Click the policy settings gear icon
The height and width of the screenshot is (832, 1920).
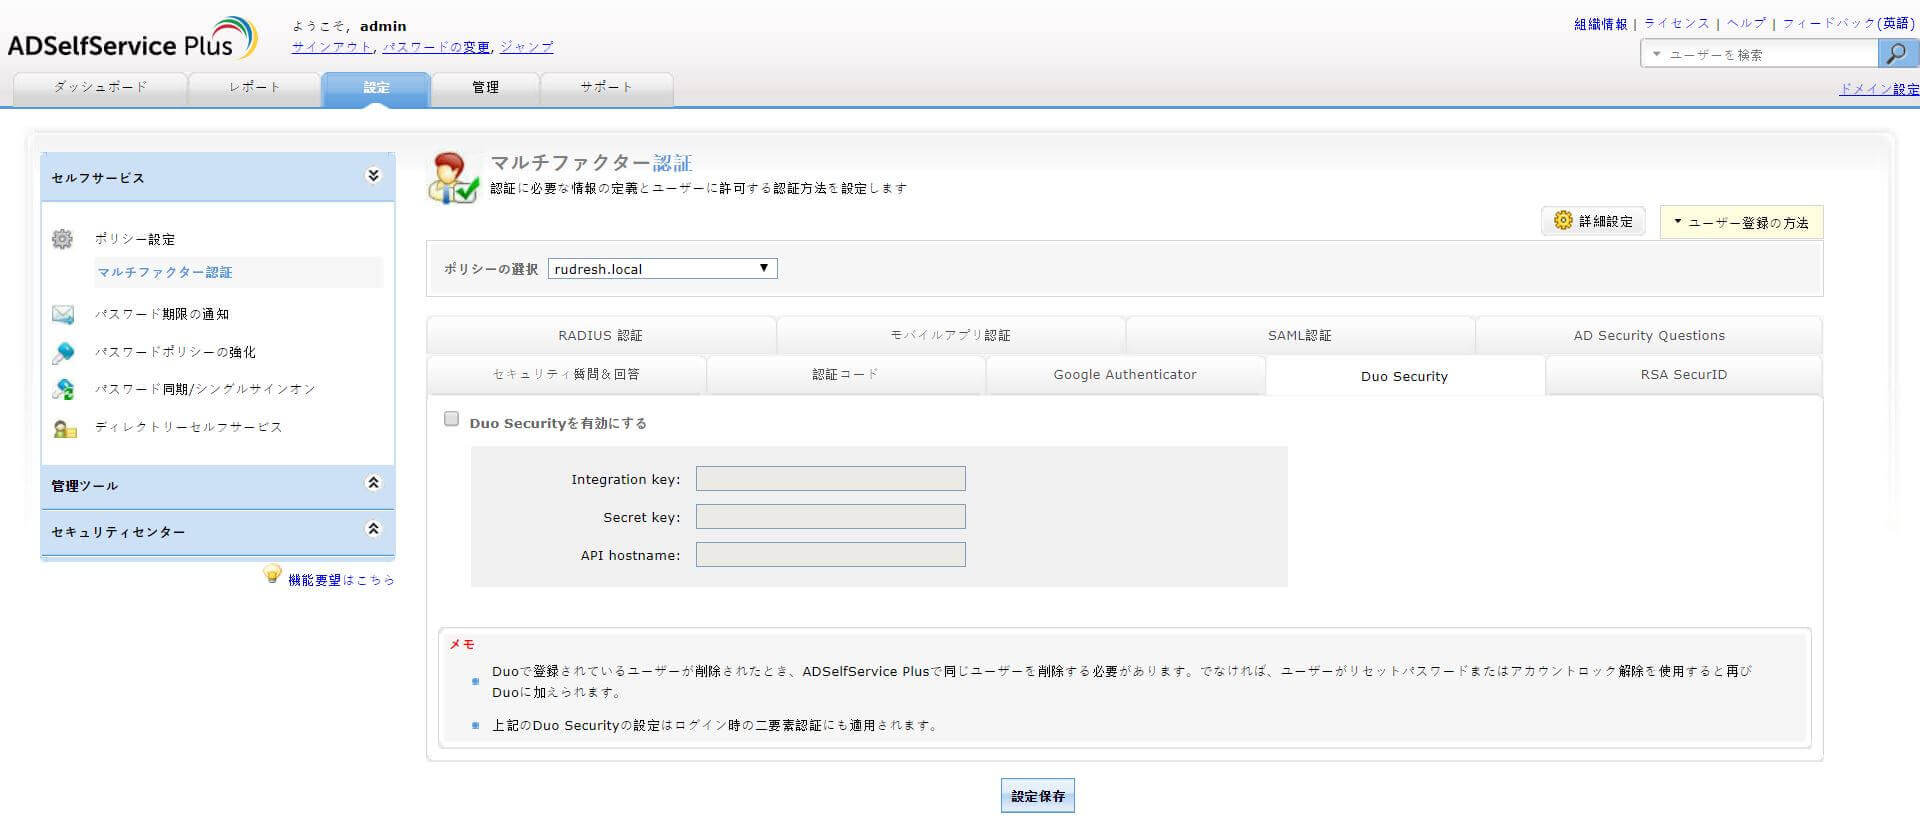(62, 239)
